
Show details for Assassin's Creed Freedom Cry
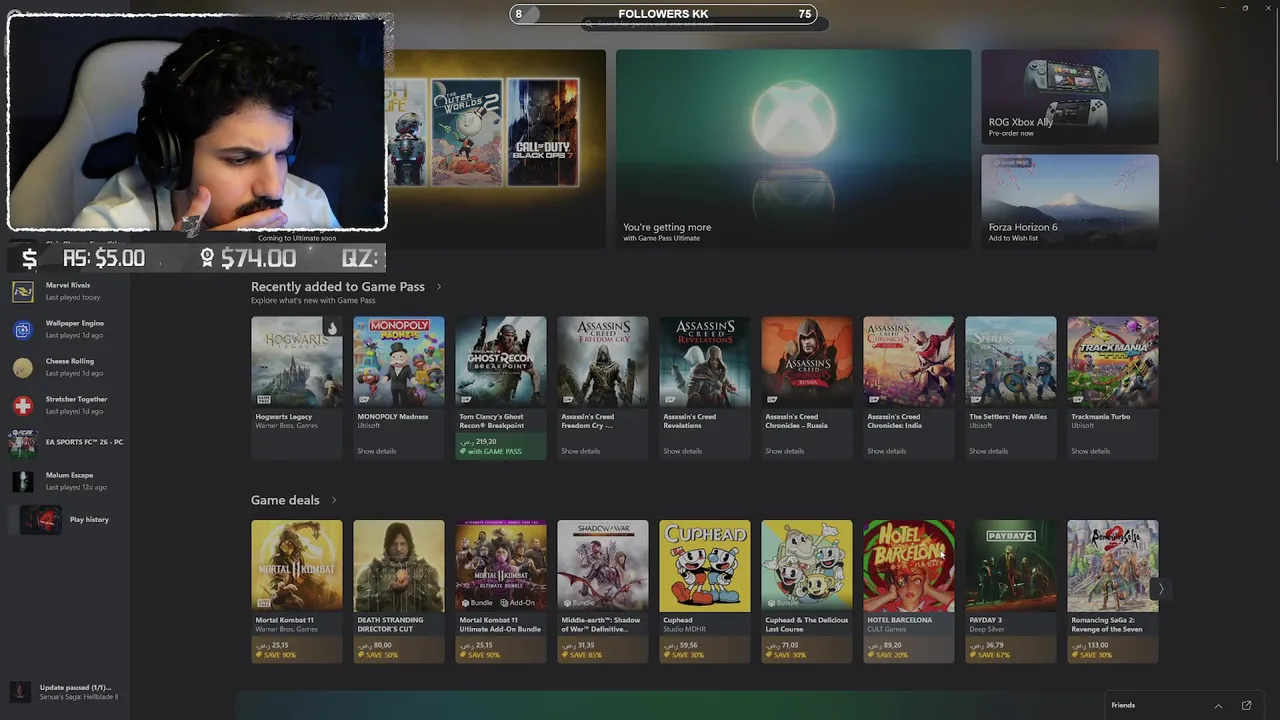(581, 451)
